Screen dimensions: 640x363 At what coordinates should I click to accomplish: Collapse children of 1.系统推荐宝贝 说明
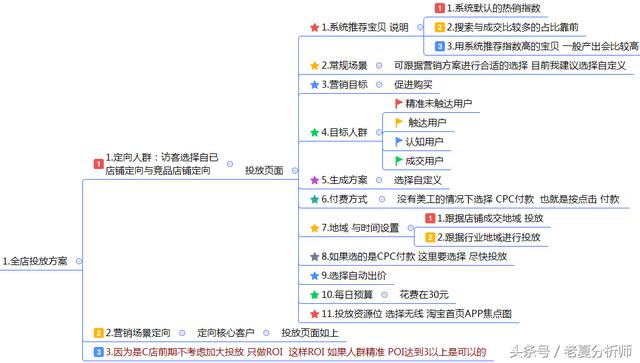420,27
